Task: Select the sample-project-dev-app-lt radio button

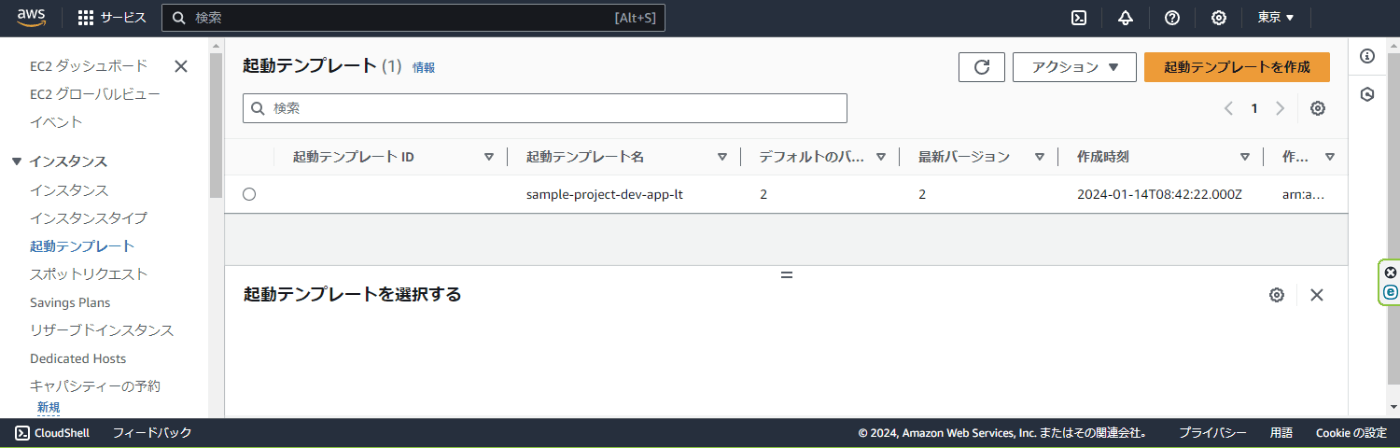Action: tap(249, 194)
